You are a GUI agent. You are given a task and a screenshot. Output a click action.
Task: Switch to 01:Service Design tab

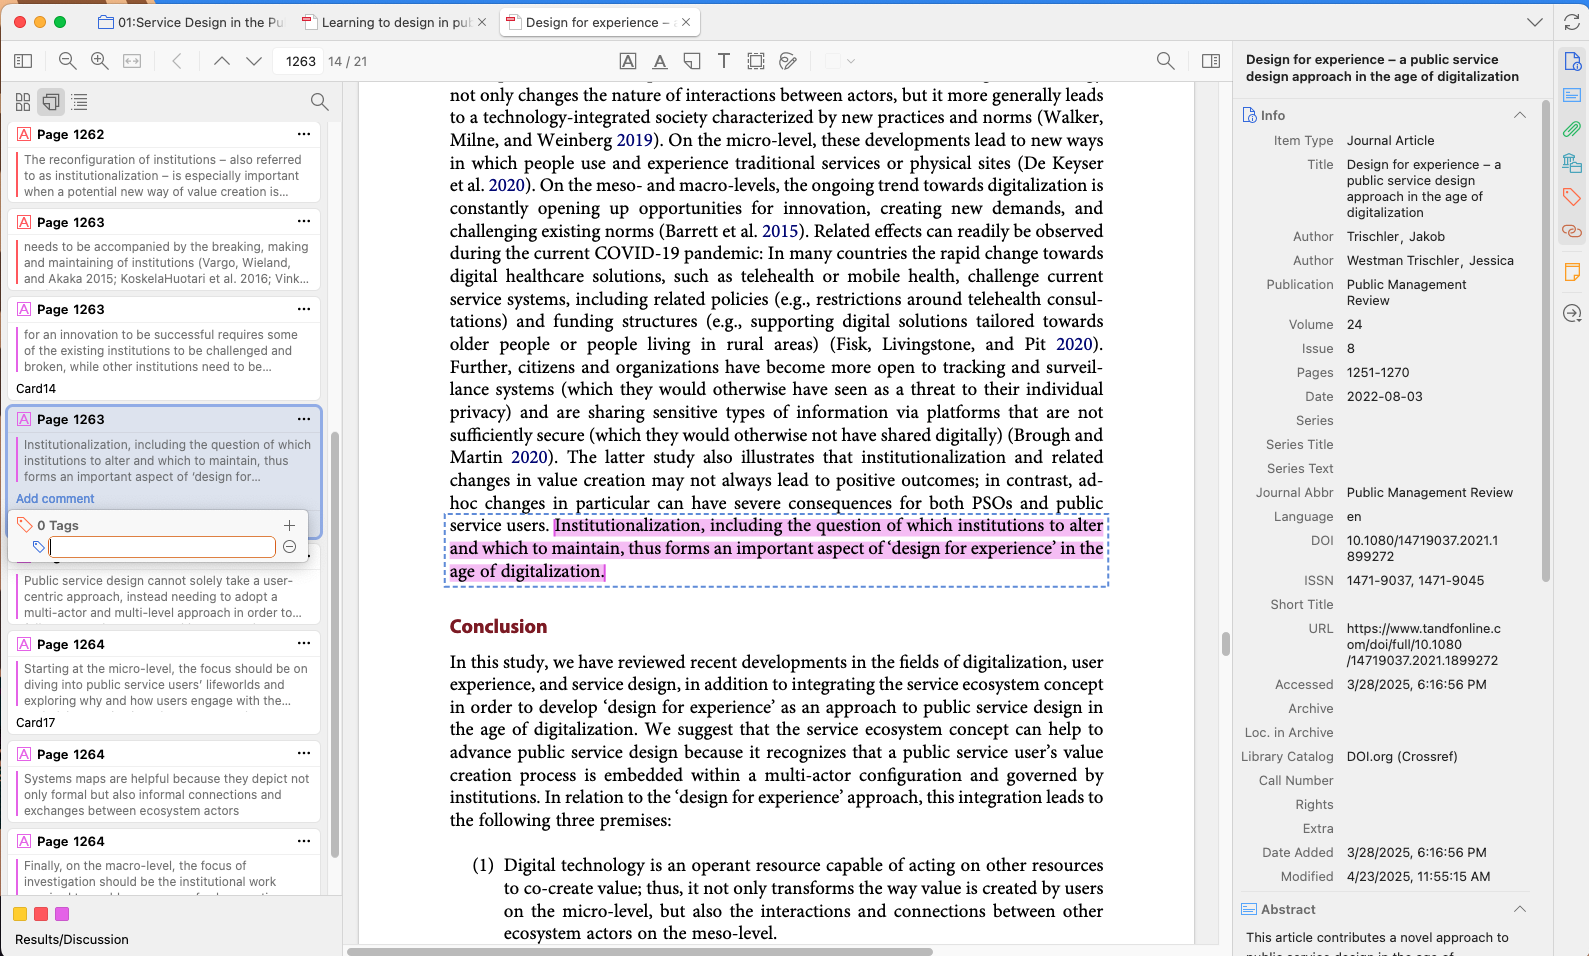pyautogui.click(x=190, y=22)
